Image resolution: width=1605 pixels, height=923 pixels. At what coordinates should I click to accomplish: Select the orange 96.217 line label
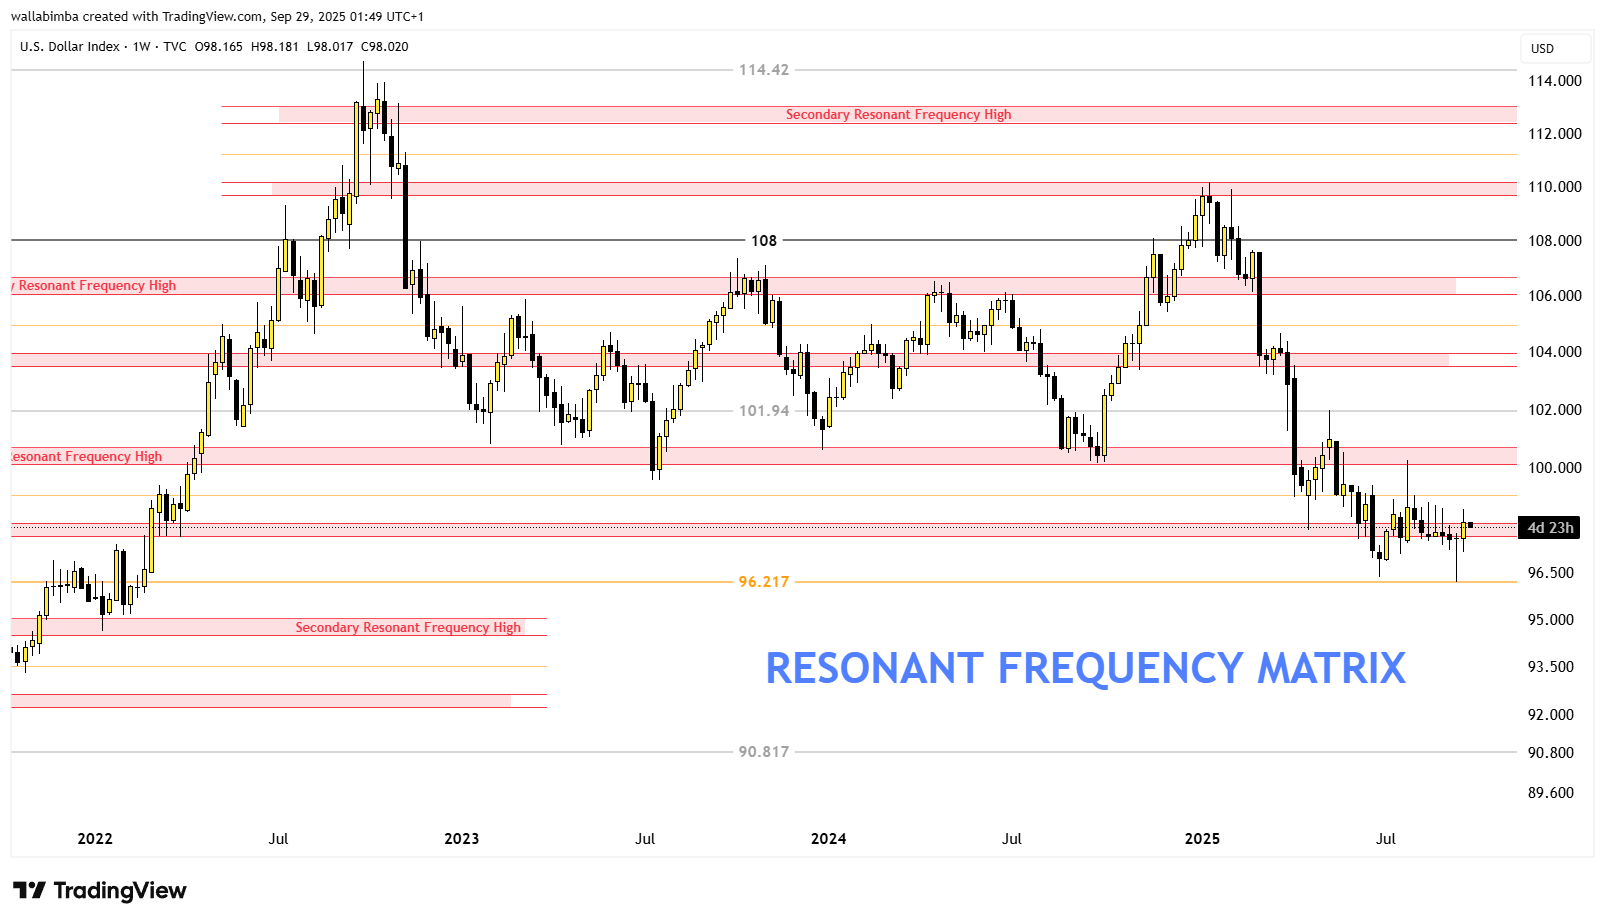click(x=764, y=582)
